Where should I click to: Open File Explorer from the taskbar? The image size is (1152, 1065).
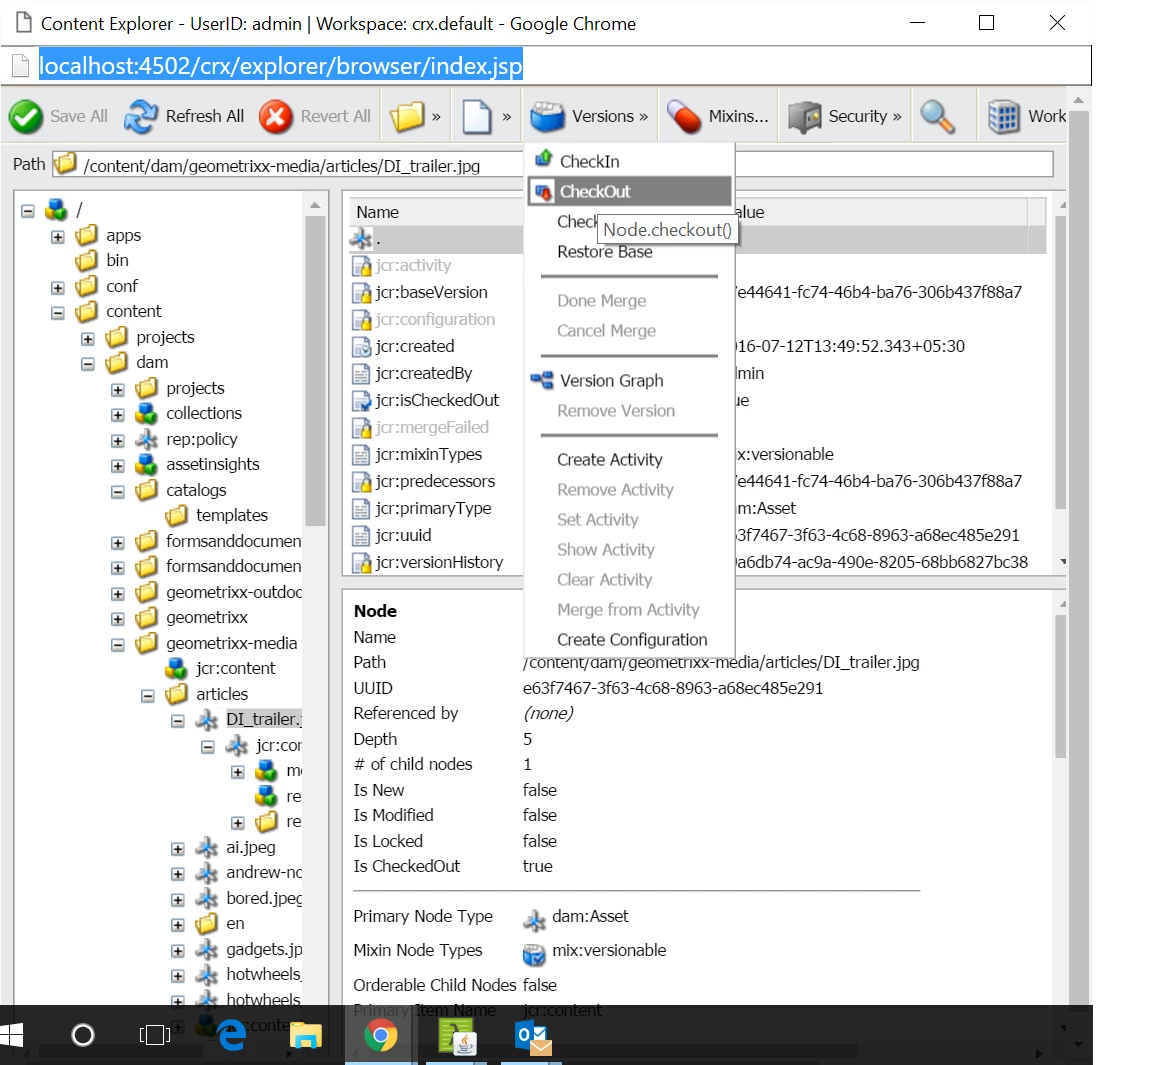[306, 1036]
